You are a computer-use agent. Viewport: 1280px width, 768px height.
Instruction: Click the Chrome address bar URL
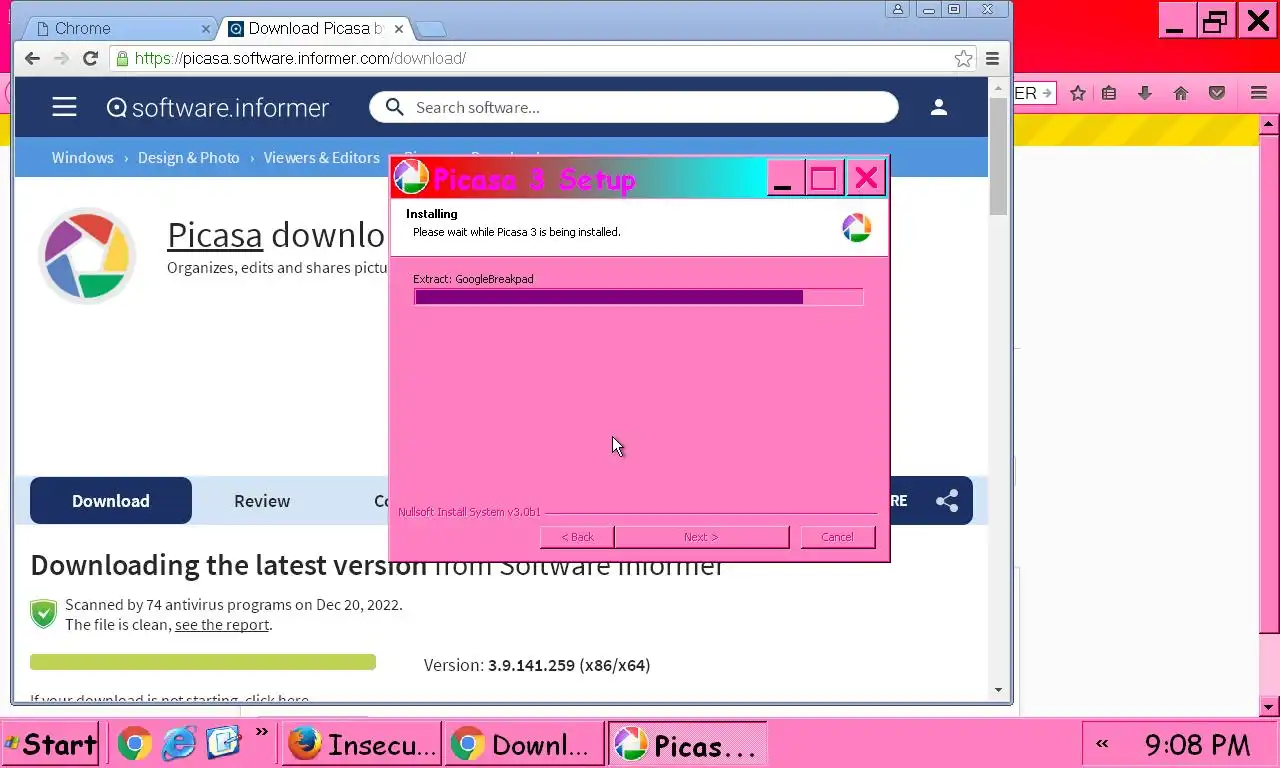[300, 58]
